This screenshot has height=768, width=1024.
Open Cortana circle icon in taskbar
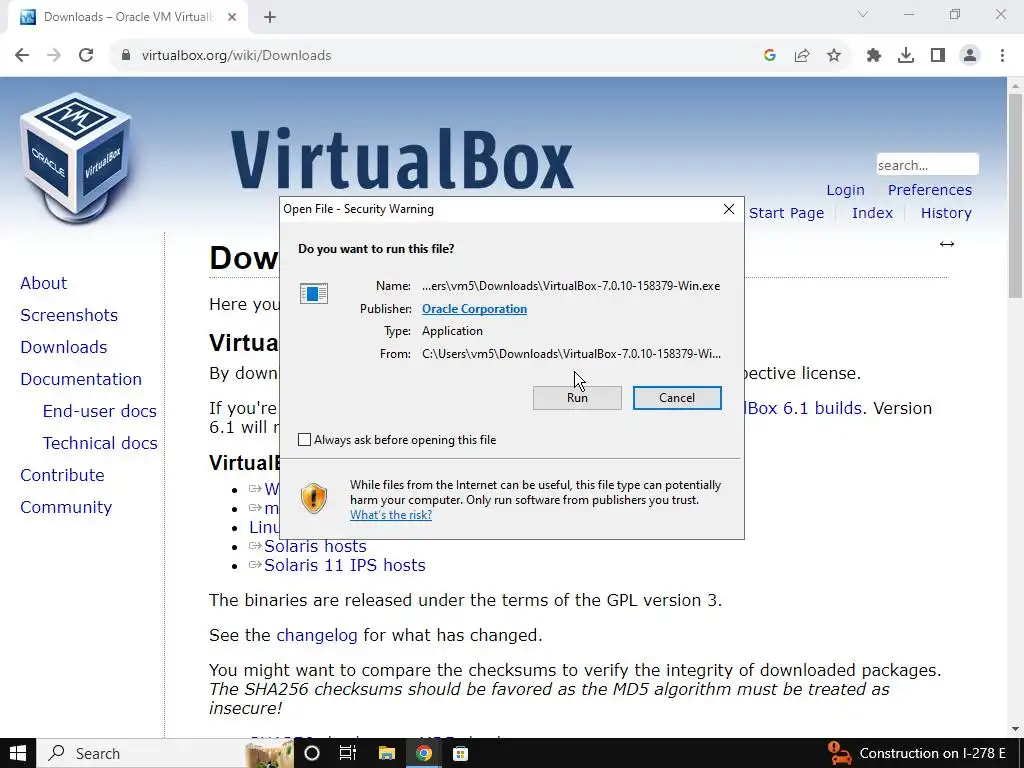(x=312, y=753)
